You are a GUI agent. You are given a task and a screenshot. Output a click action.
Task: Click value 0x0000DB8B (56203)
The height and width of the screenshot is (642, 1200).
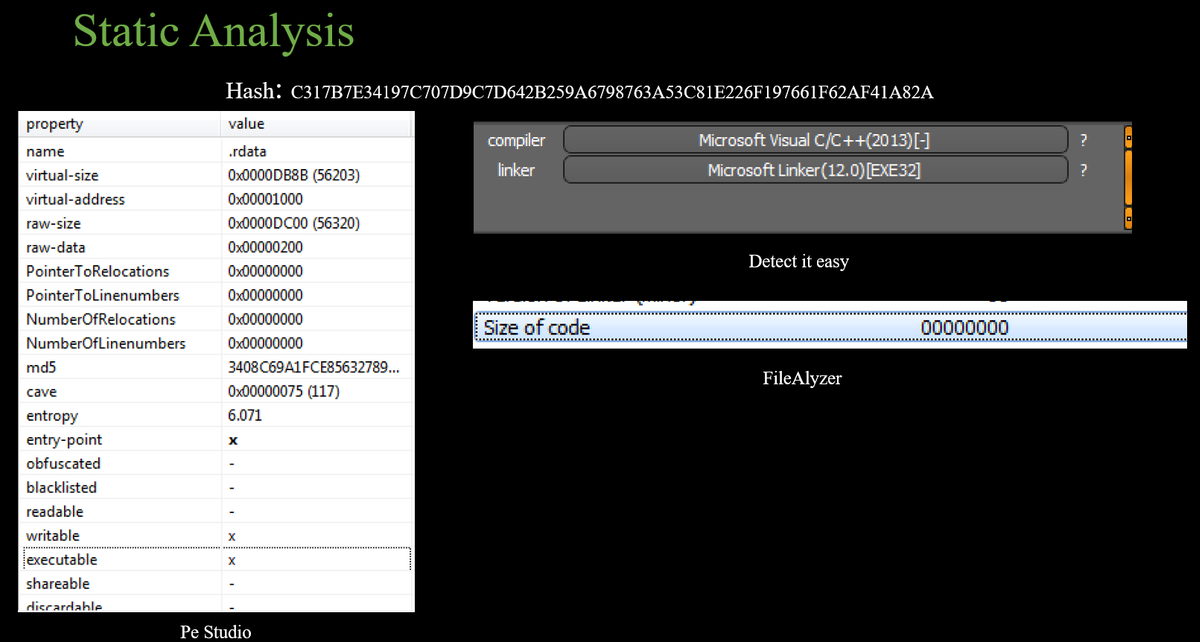tap(293, 176)
